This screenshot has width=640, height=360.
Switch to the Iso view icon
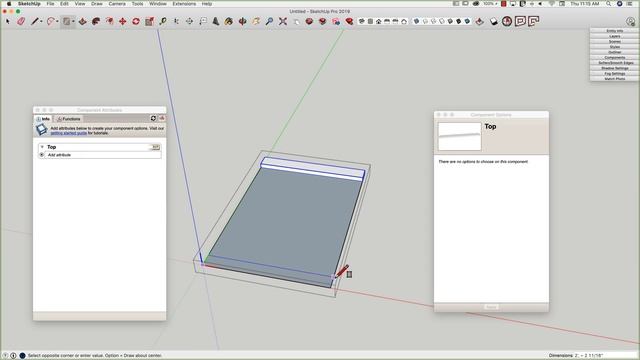click(362, 21)
